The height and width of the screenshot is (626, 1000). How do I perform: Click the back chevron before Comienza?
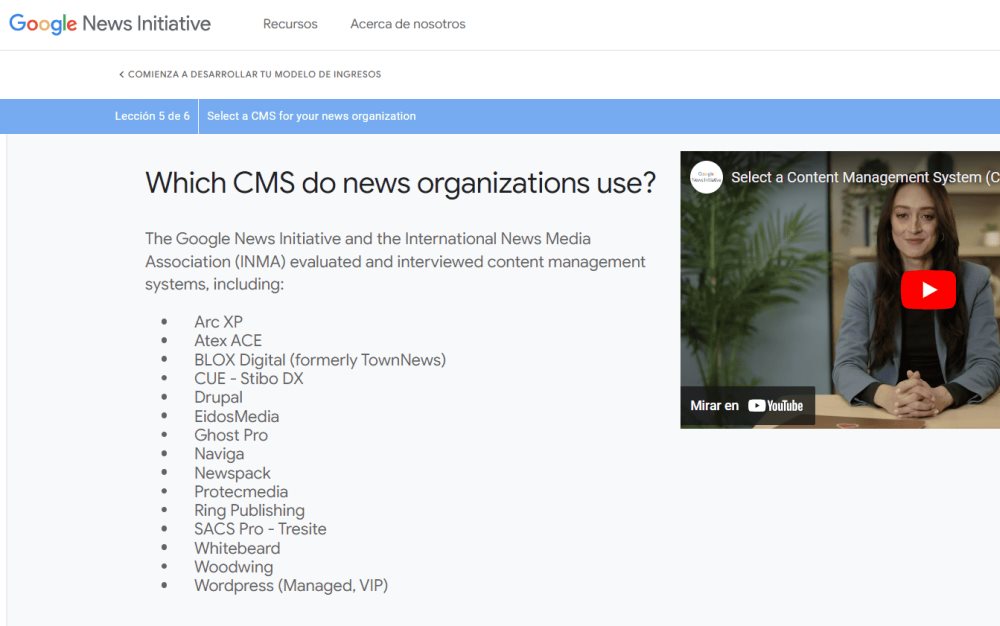click(x=121, y=75)
